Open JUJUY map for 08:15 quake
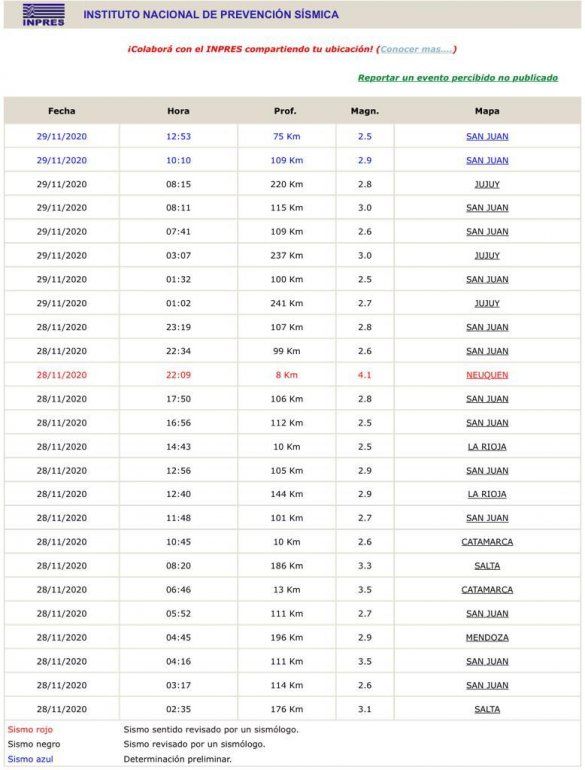The image size is (585, 770). [487, 184]
